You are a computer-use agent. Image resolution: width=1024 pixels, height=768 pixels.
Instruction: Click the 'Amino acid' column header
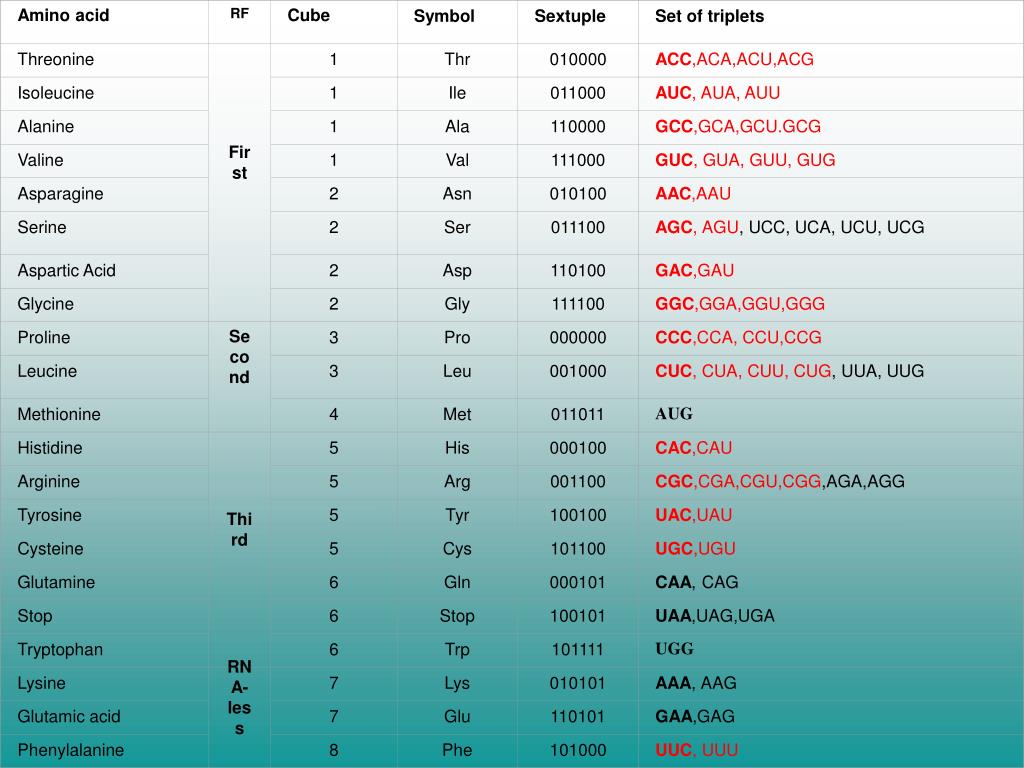pos(63,16)
